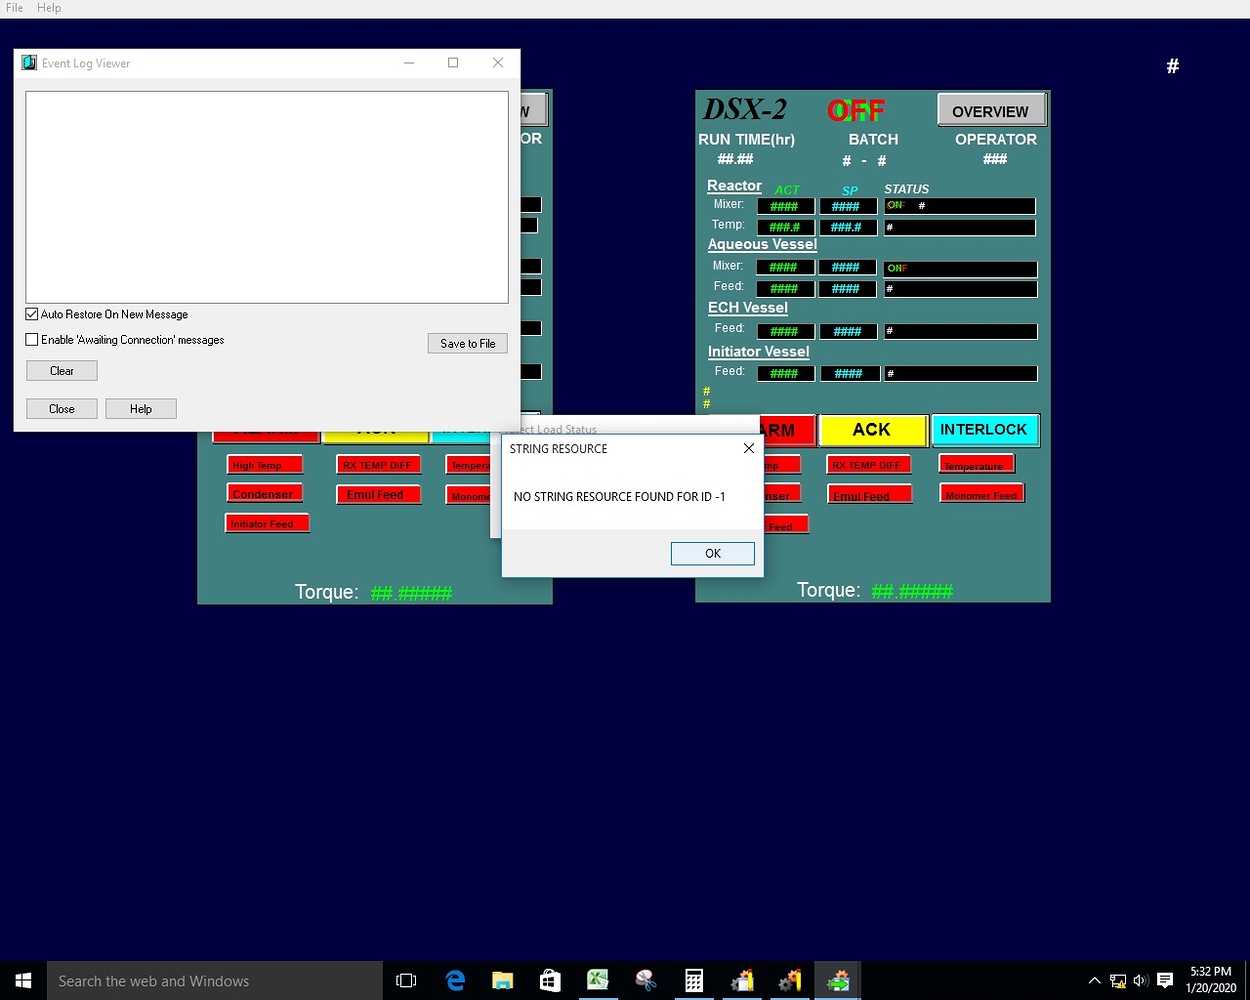Click the Task View icon
Screen dimensions: 1250x1000
point(406,981)
